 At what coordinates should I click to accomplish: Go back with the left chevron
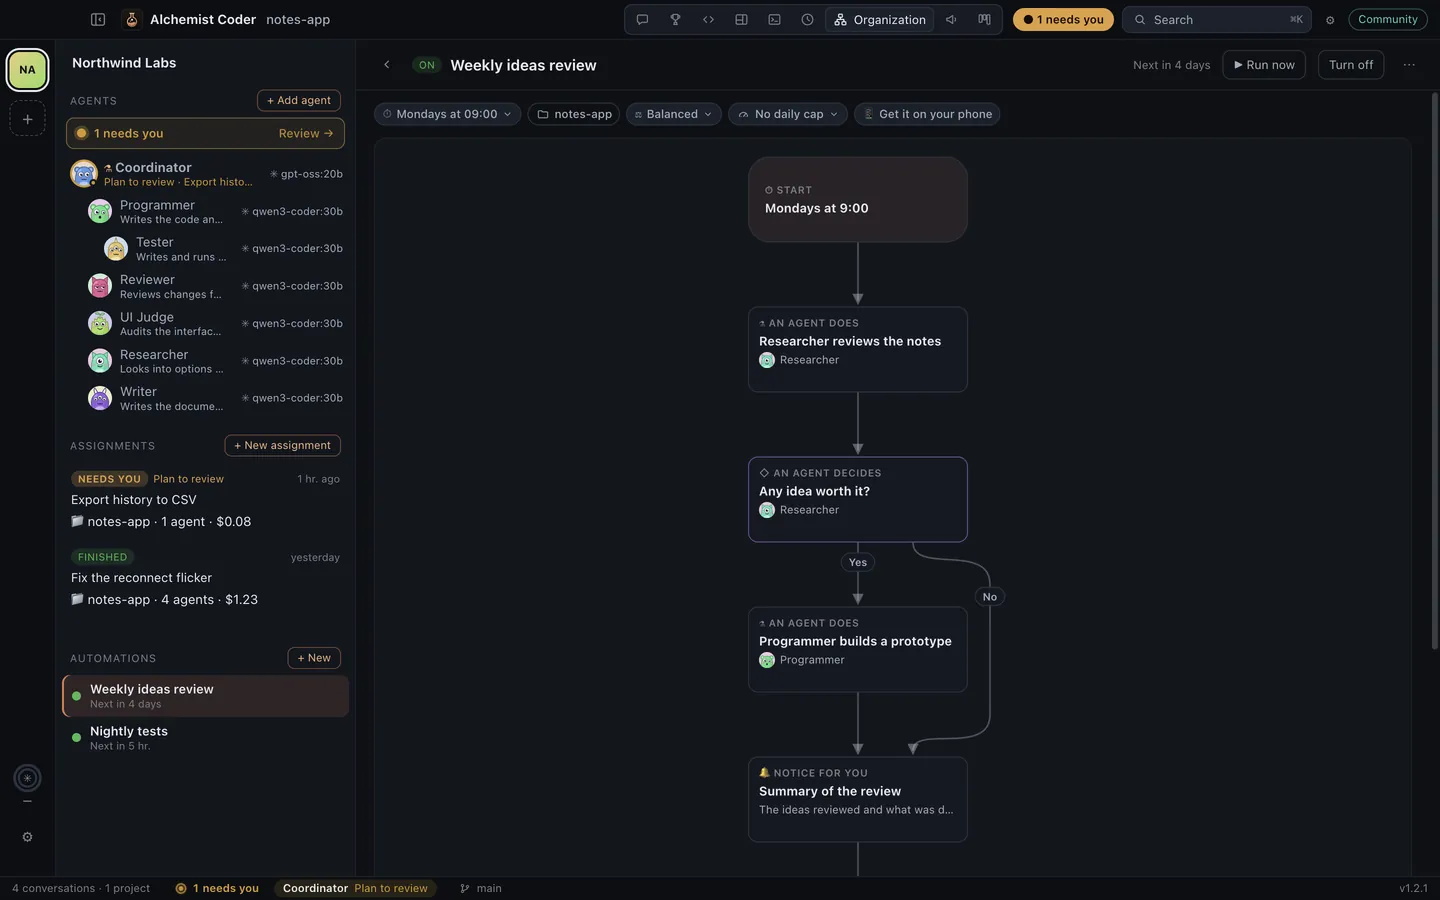[x=387, y=65]
